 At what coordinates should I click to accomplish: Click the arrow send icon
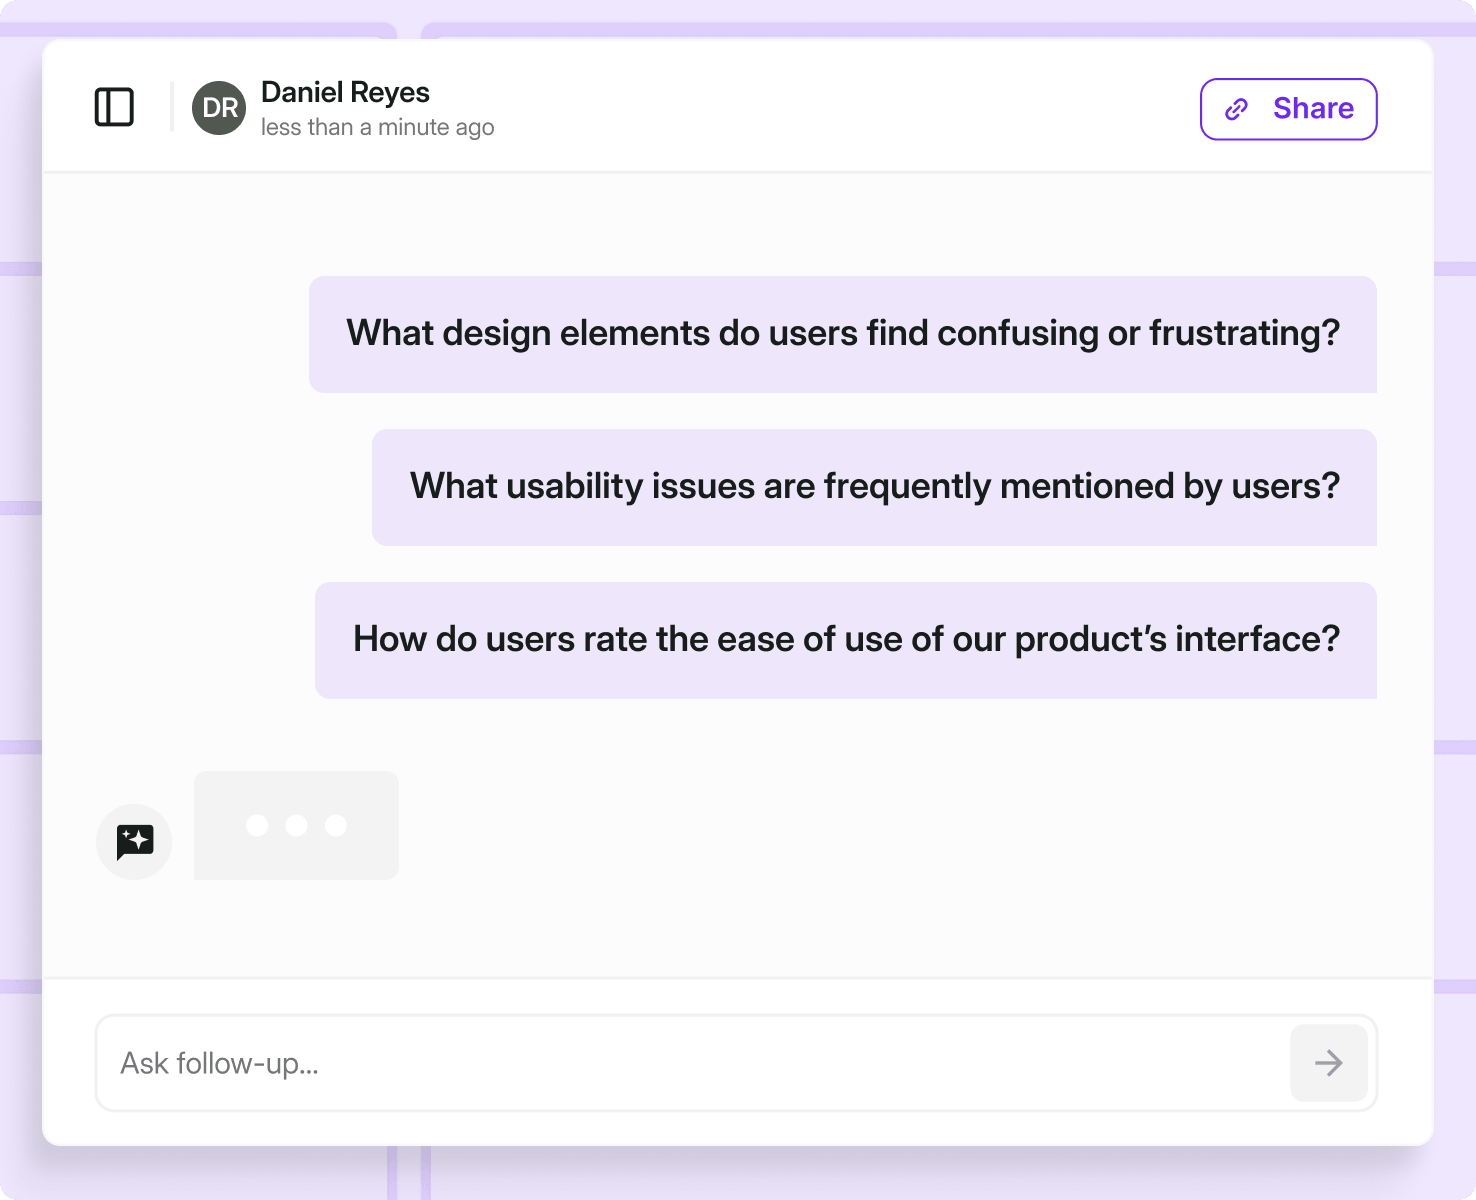[x=1329, y=1063]
